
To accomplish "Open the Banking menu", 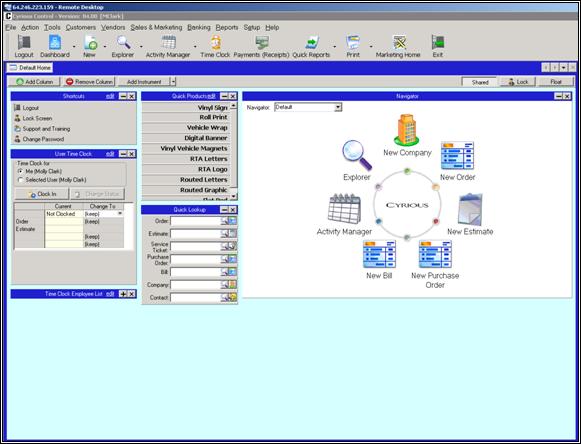I will click(x=199, y=27).
